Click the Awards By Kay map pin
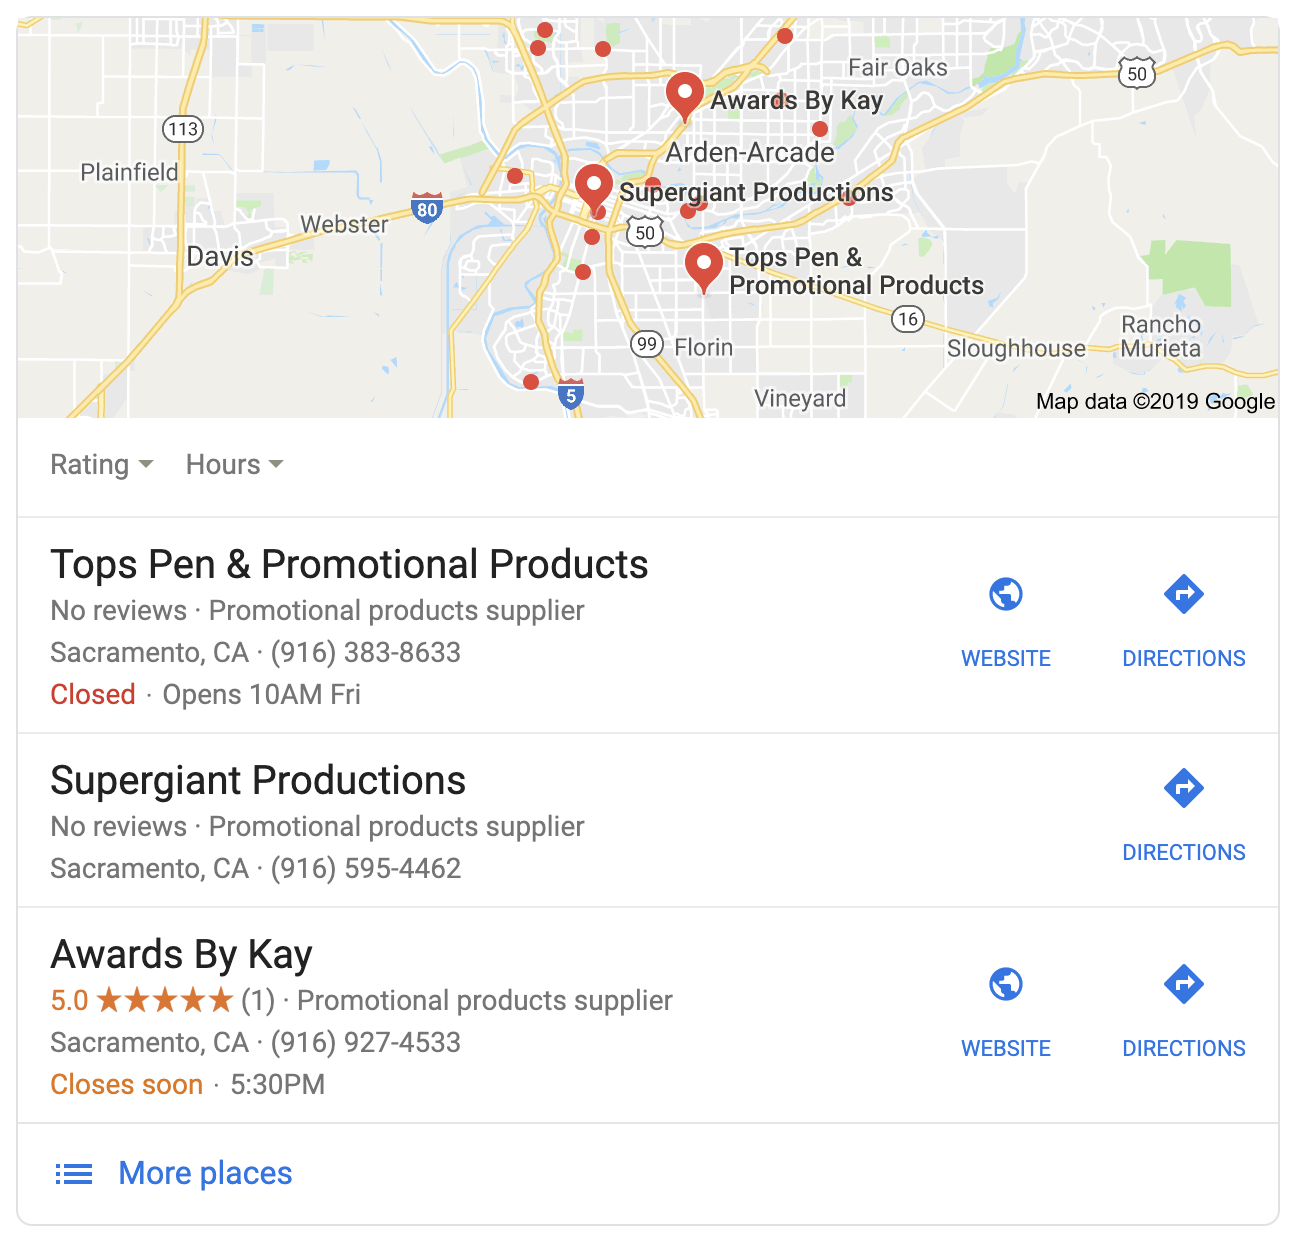1294x1242 pixels. (685, 95)
